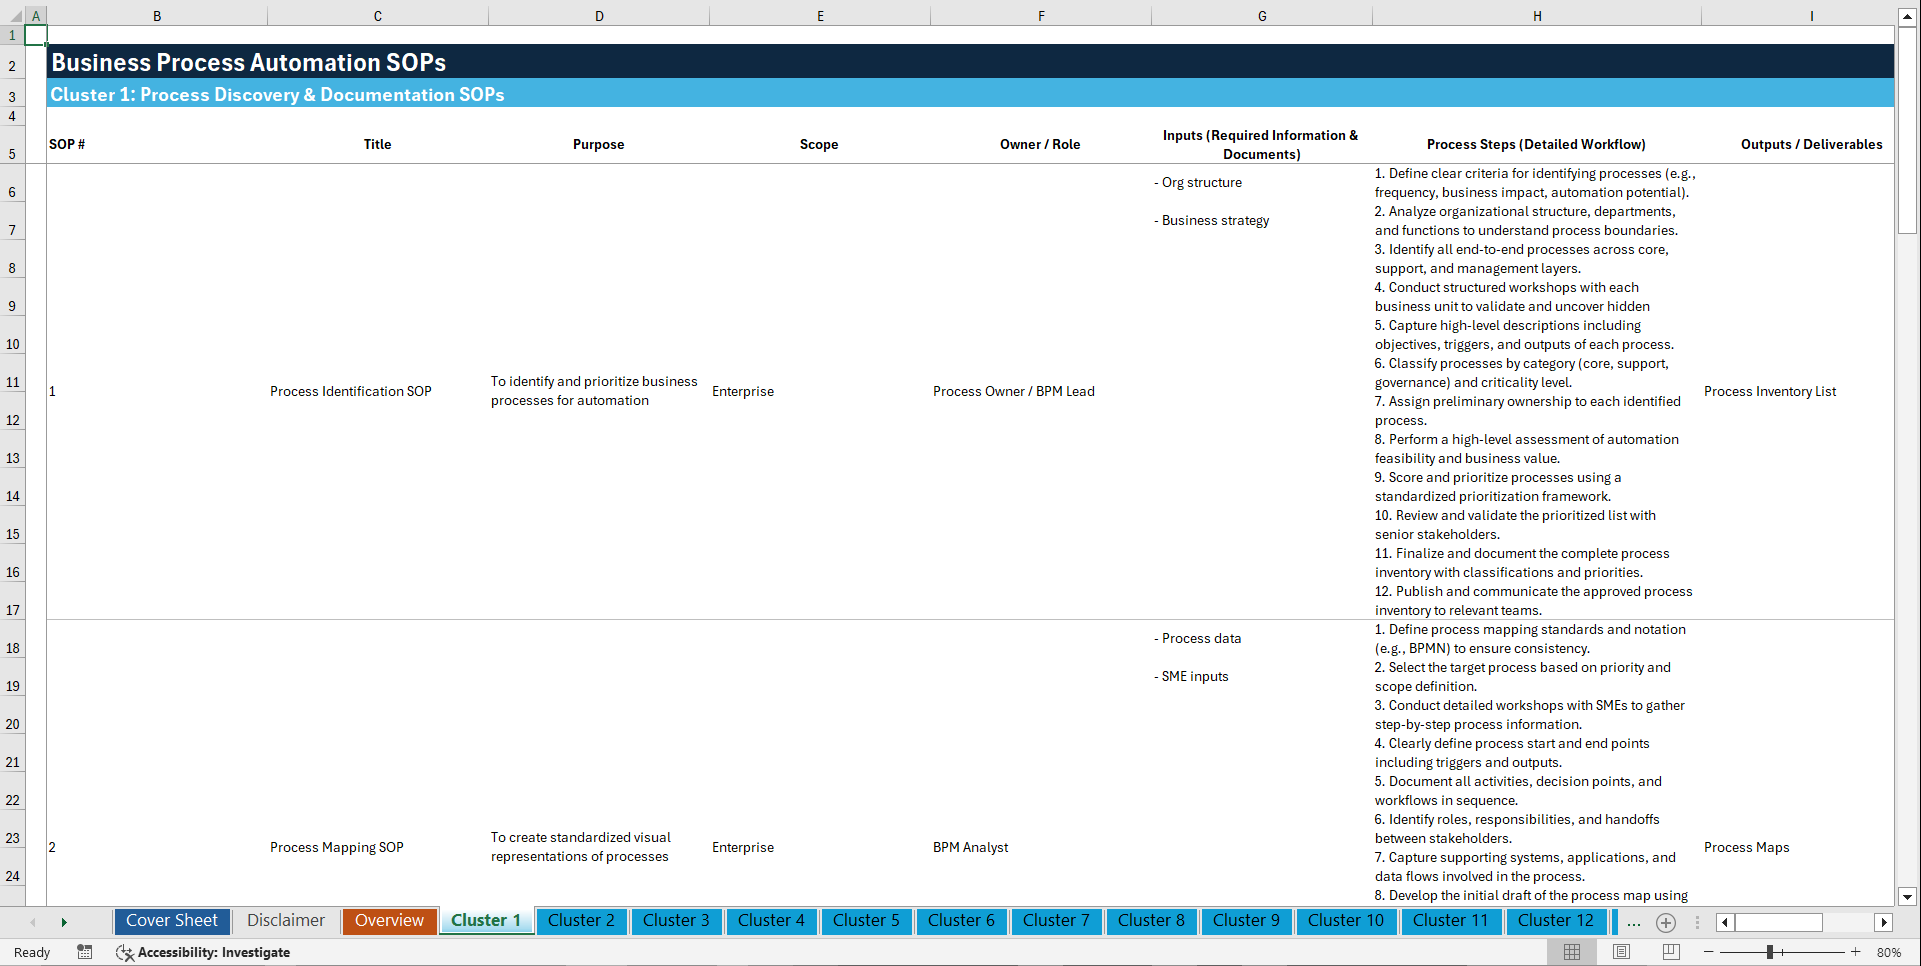Screen dimensions: 1921x966
Task: Open the Accessibility: Investigate status item
Action: click(203, 952)
